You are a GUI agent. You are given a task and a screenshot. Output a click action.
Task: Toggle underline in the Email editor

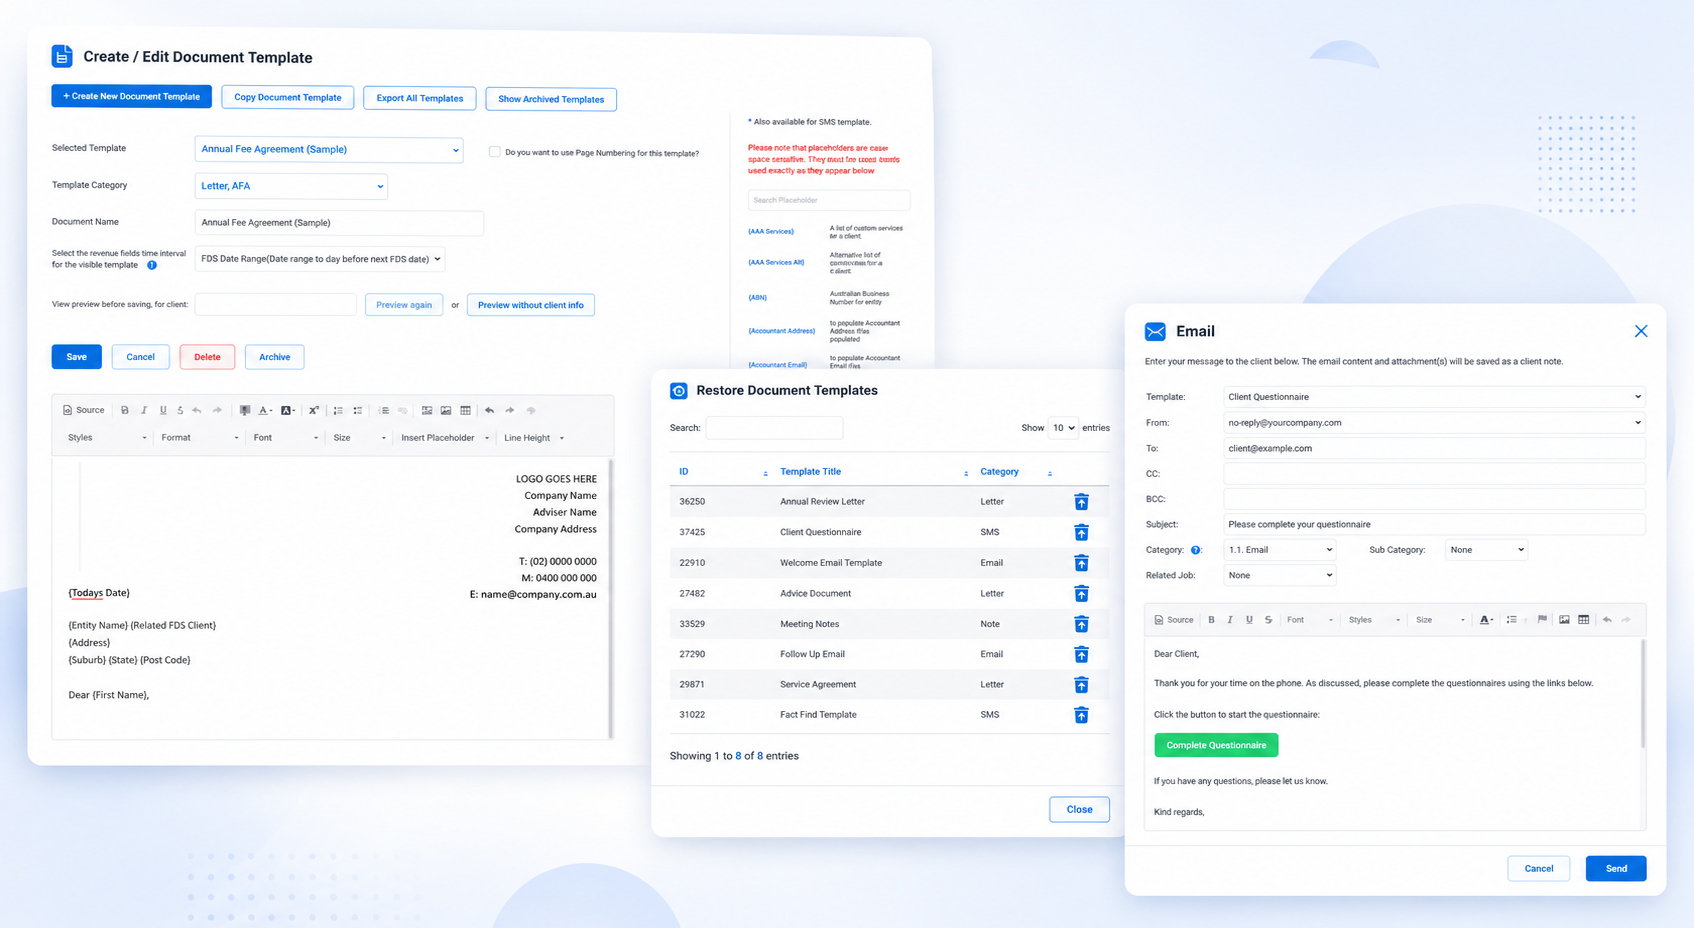pos(1249,620)
